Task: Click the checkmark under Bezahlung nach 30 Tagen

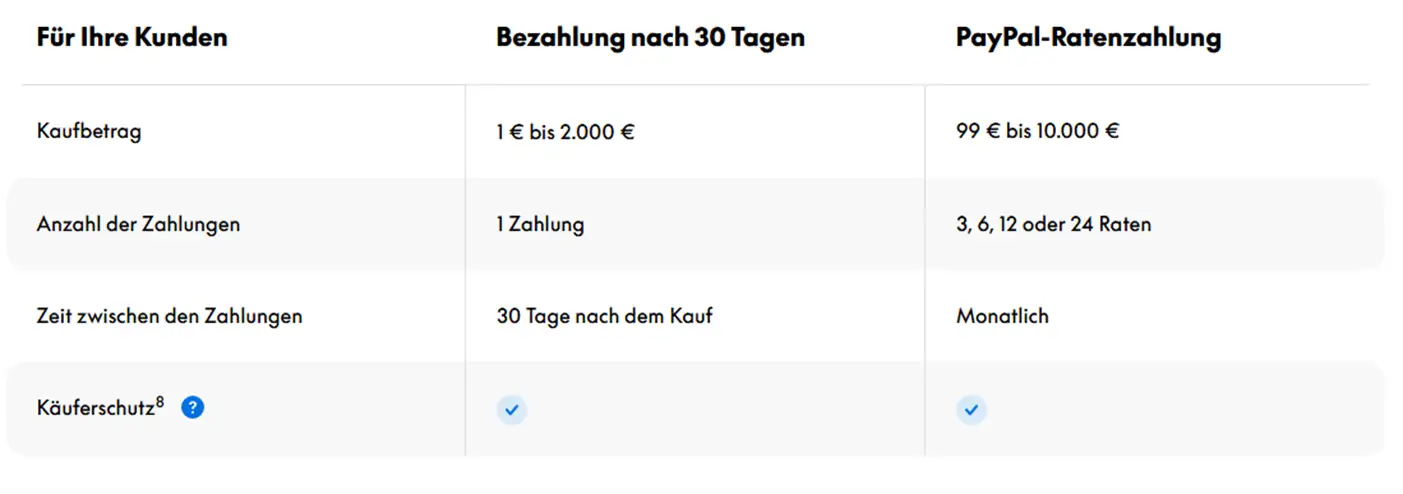Action: (x=512, y=409)
